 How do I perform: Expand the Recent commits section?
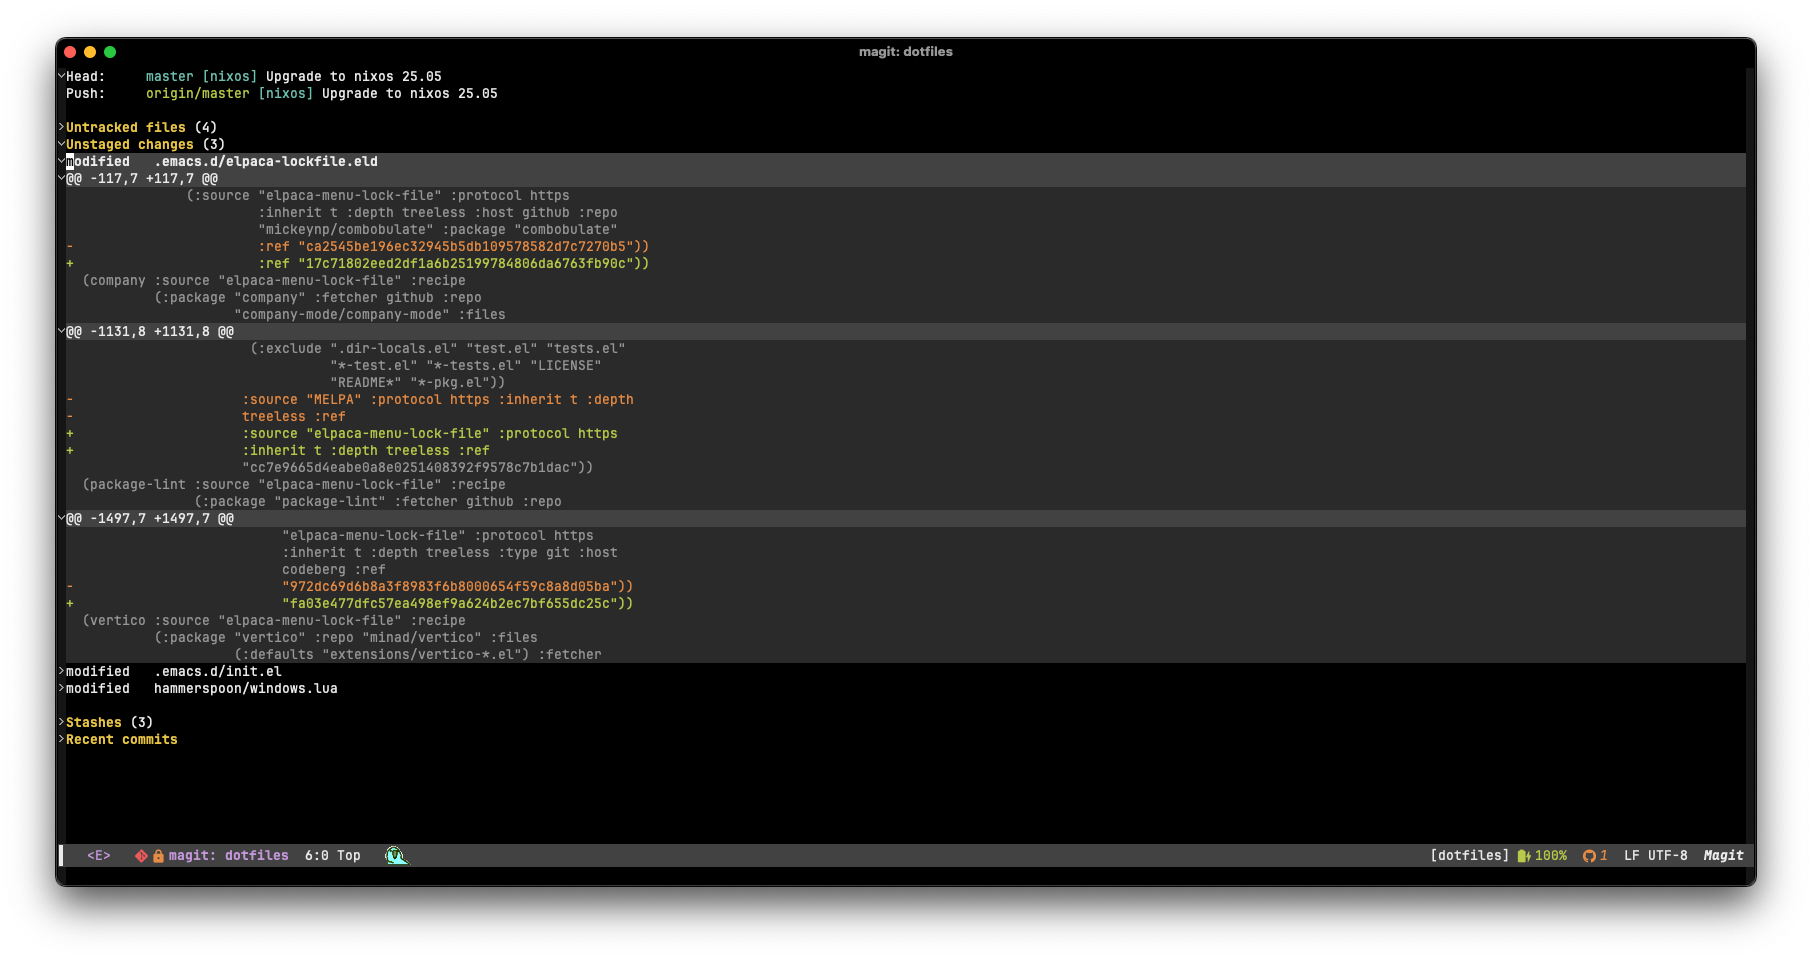pos(121,740)
